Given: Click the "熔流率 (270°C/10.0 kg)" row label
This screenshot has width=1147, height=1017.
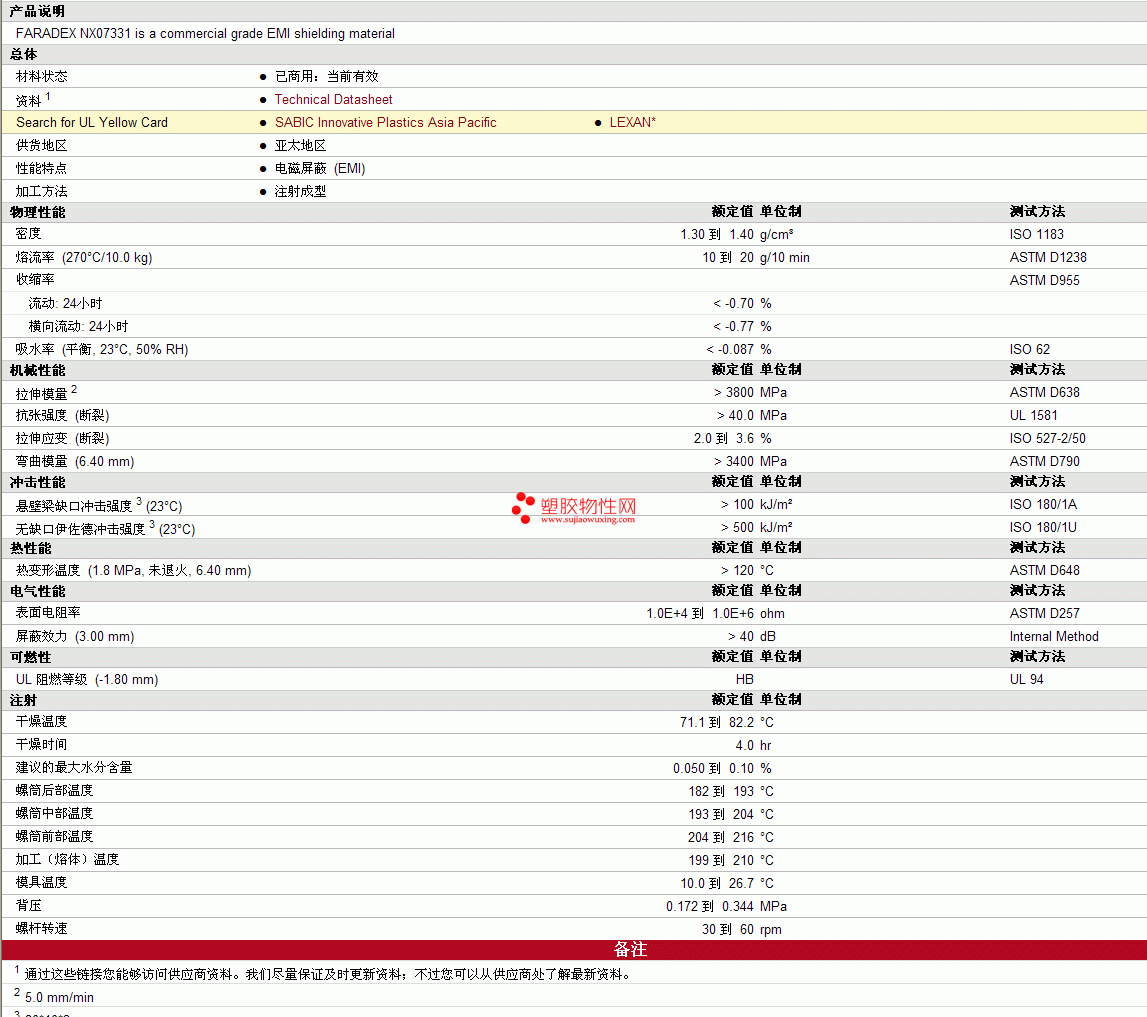Looking at the screenshot, I should [x=84, y=257].
